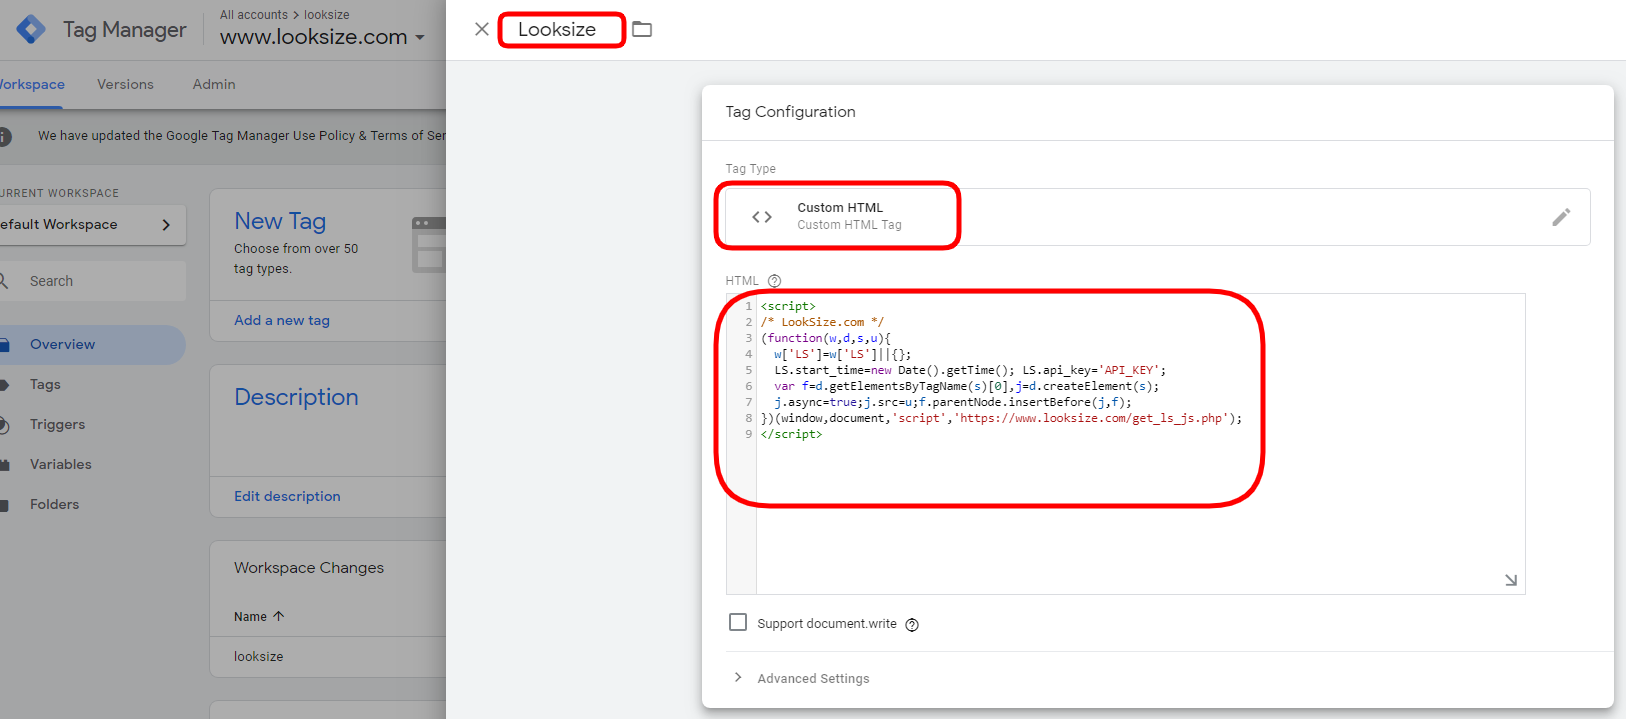Click the sidebar Search field
This screenshot has width=1626, height=719.
point(93,281)
